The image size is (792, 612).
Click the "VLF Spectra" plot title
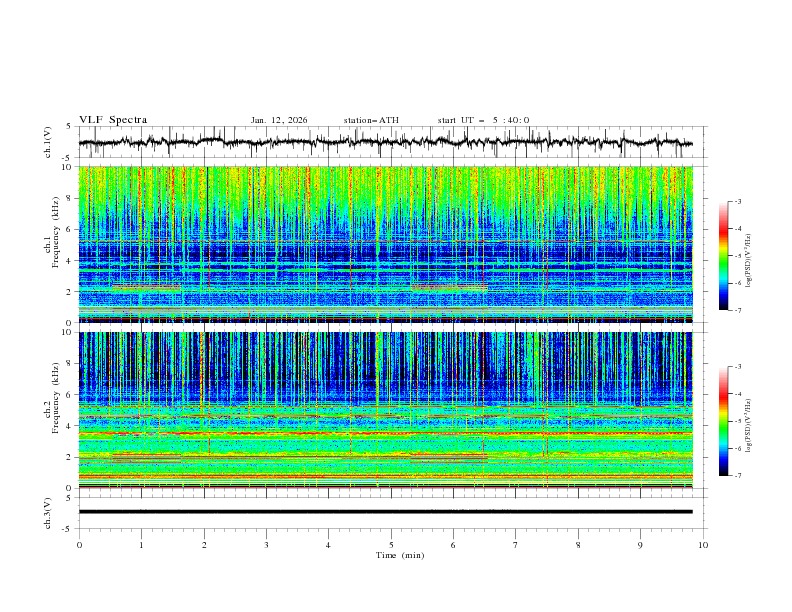pyautogui.click(x=113, y=120)
